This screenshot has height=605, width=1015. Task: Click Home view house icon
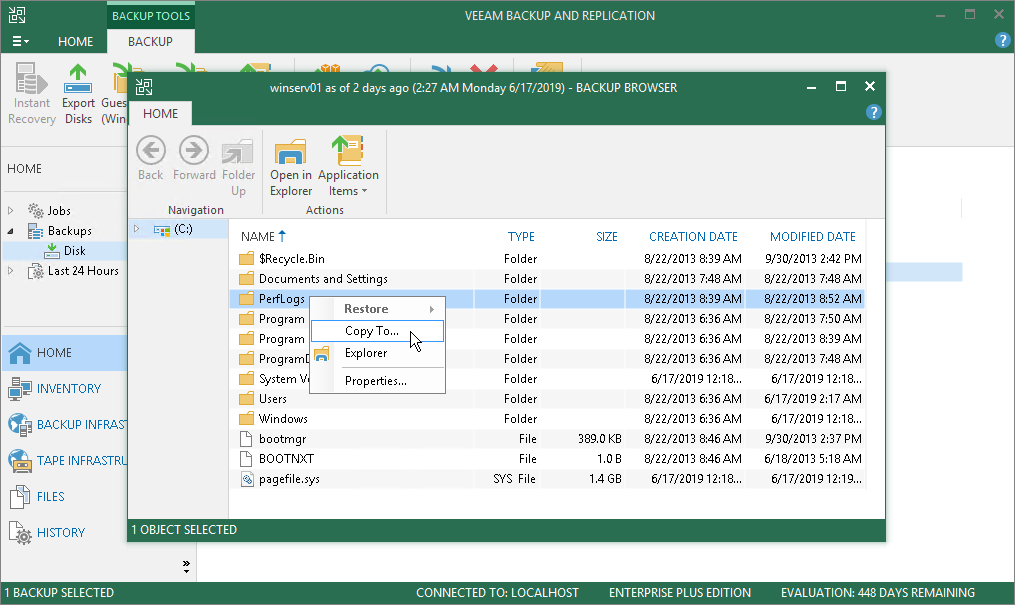(x=19, y=353)
